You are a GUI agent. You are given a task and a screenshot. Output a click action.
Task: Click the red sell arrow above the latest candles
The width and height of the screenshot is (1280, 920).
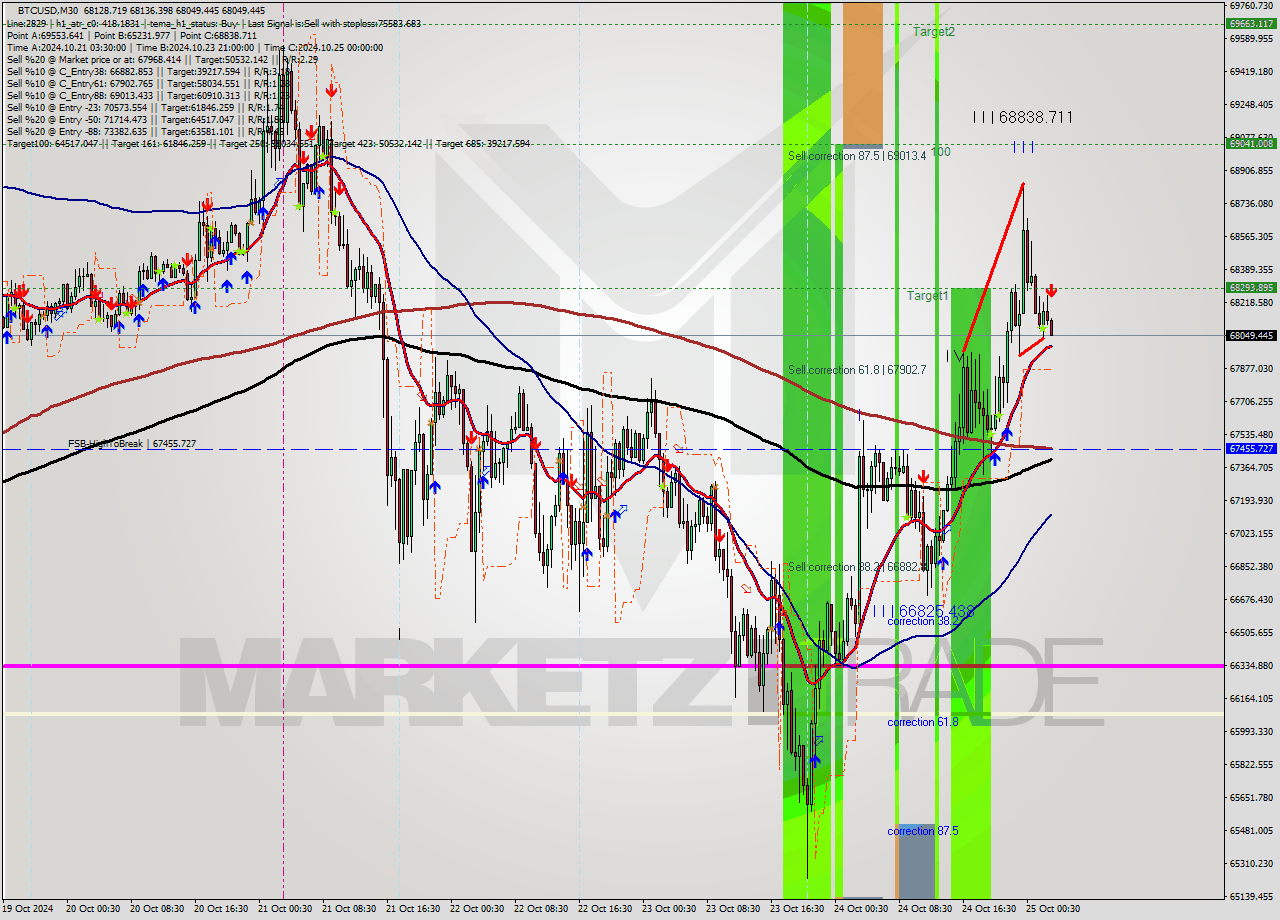pos(1051,291)
